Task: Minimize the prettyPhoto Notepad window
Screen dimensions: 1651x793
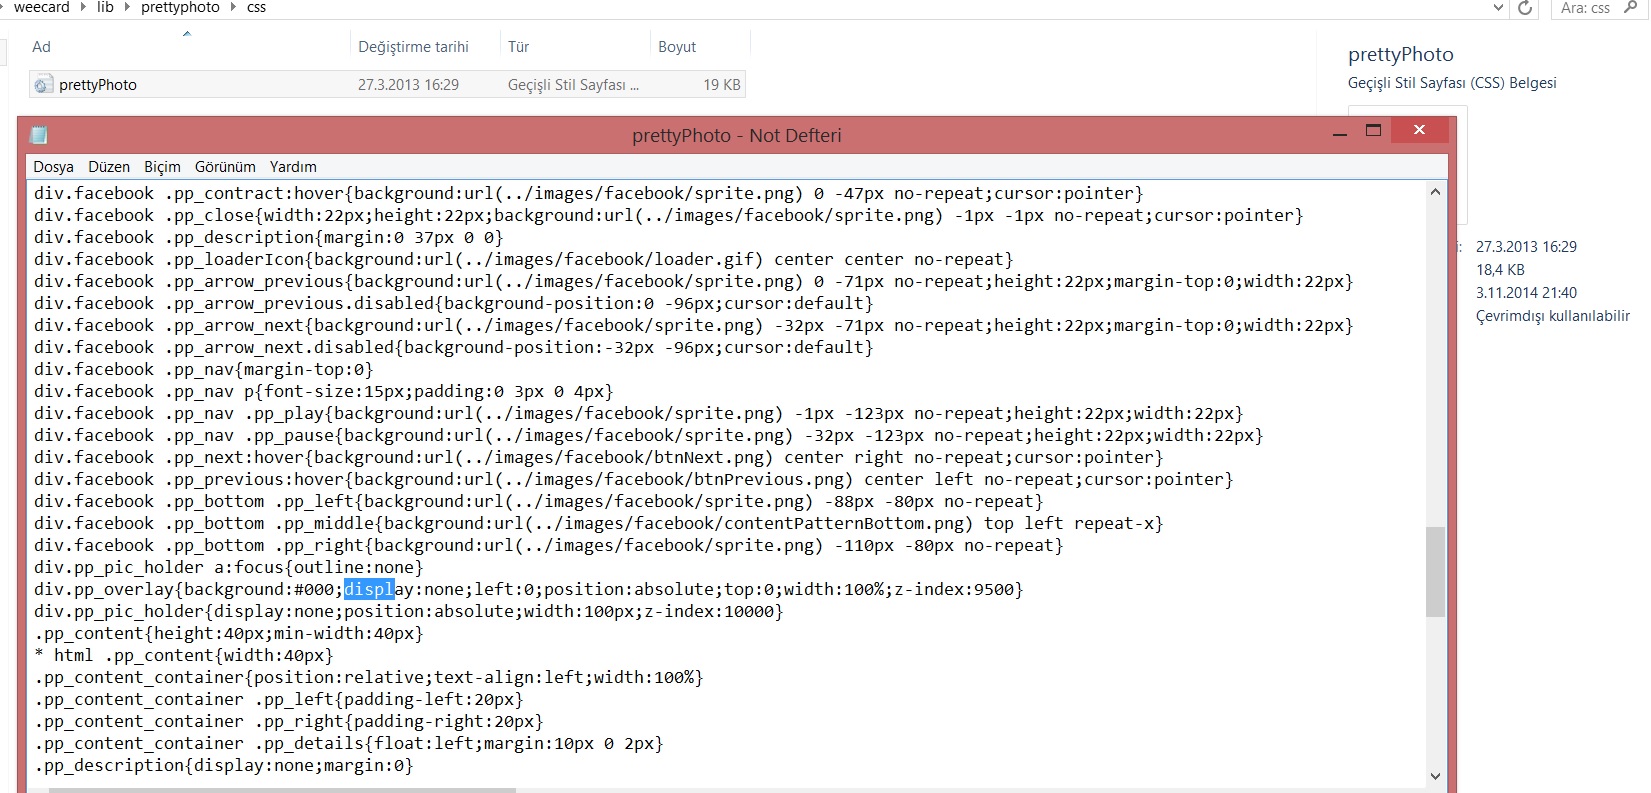Action: coord(1340,132)
